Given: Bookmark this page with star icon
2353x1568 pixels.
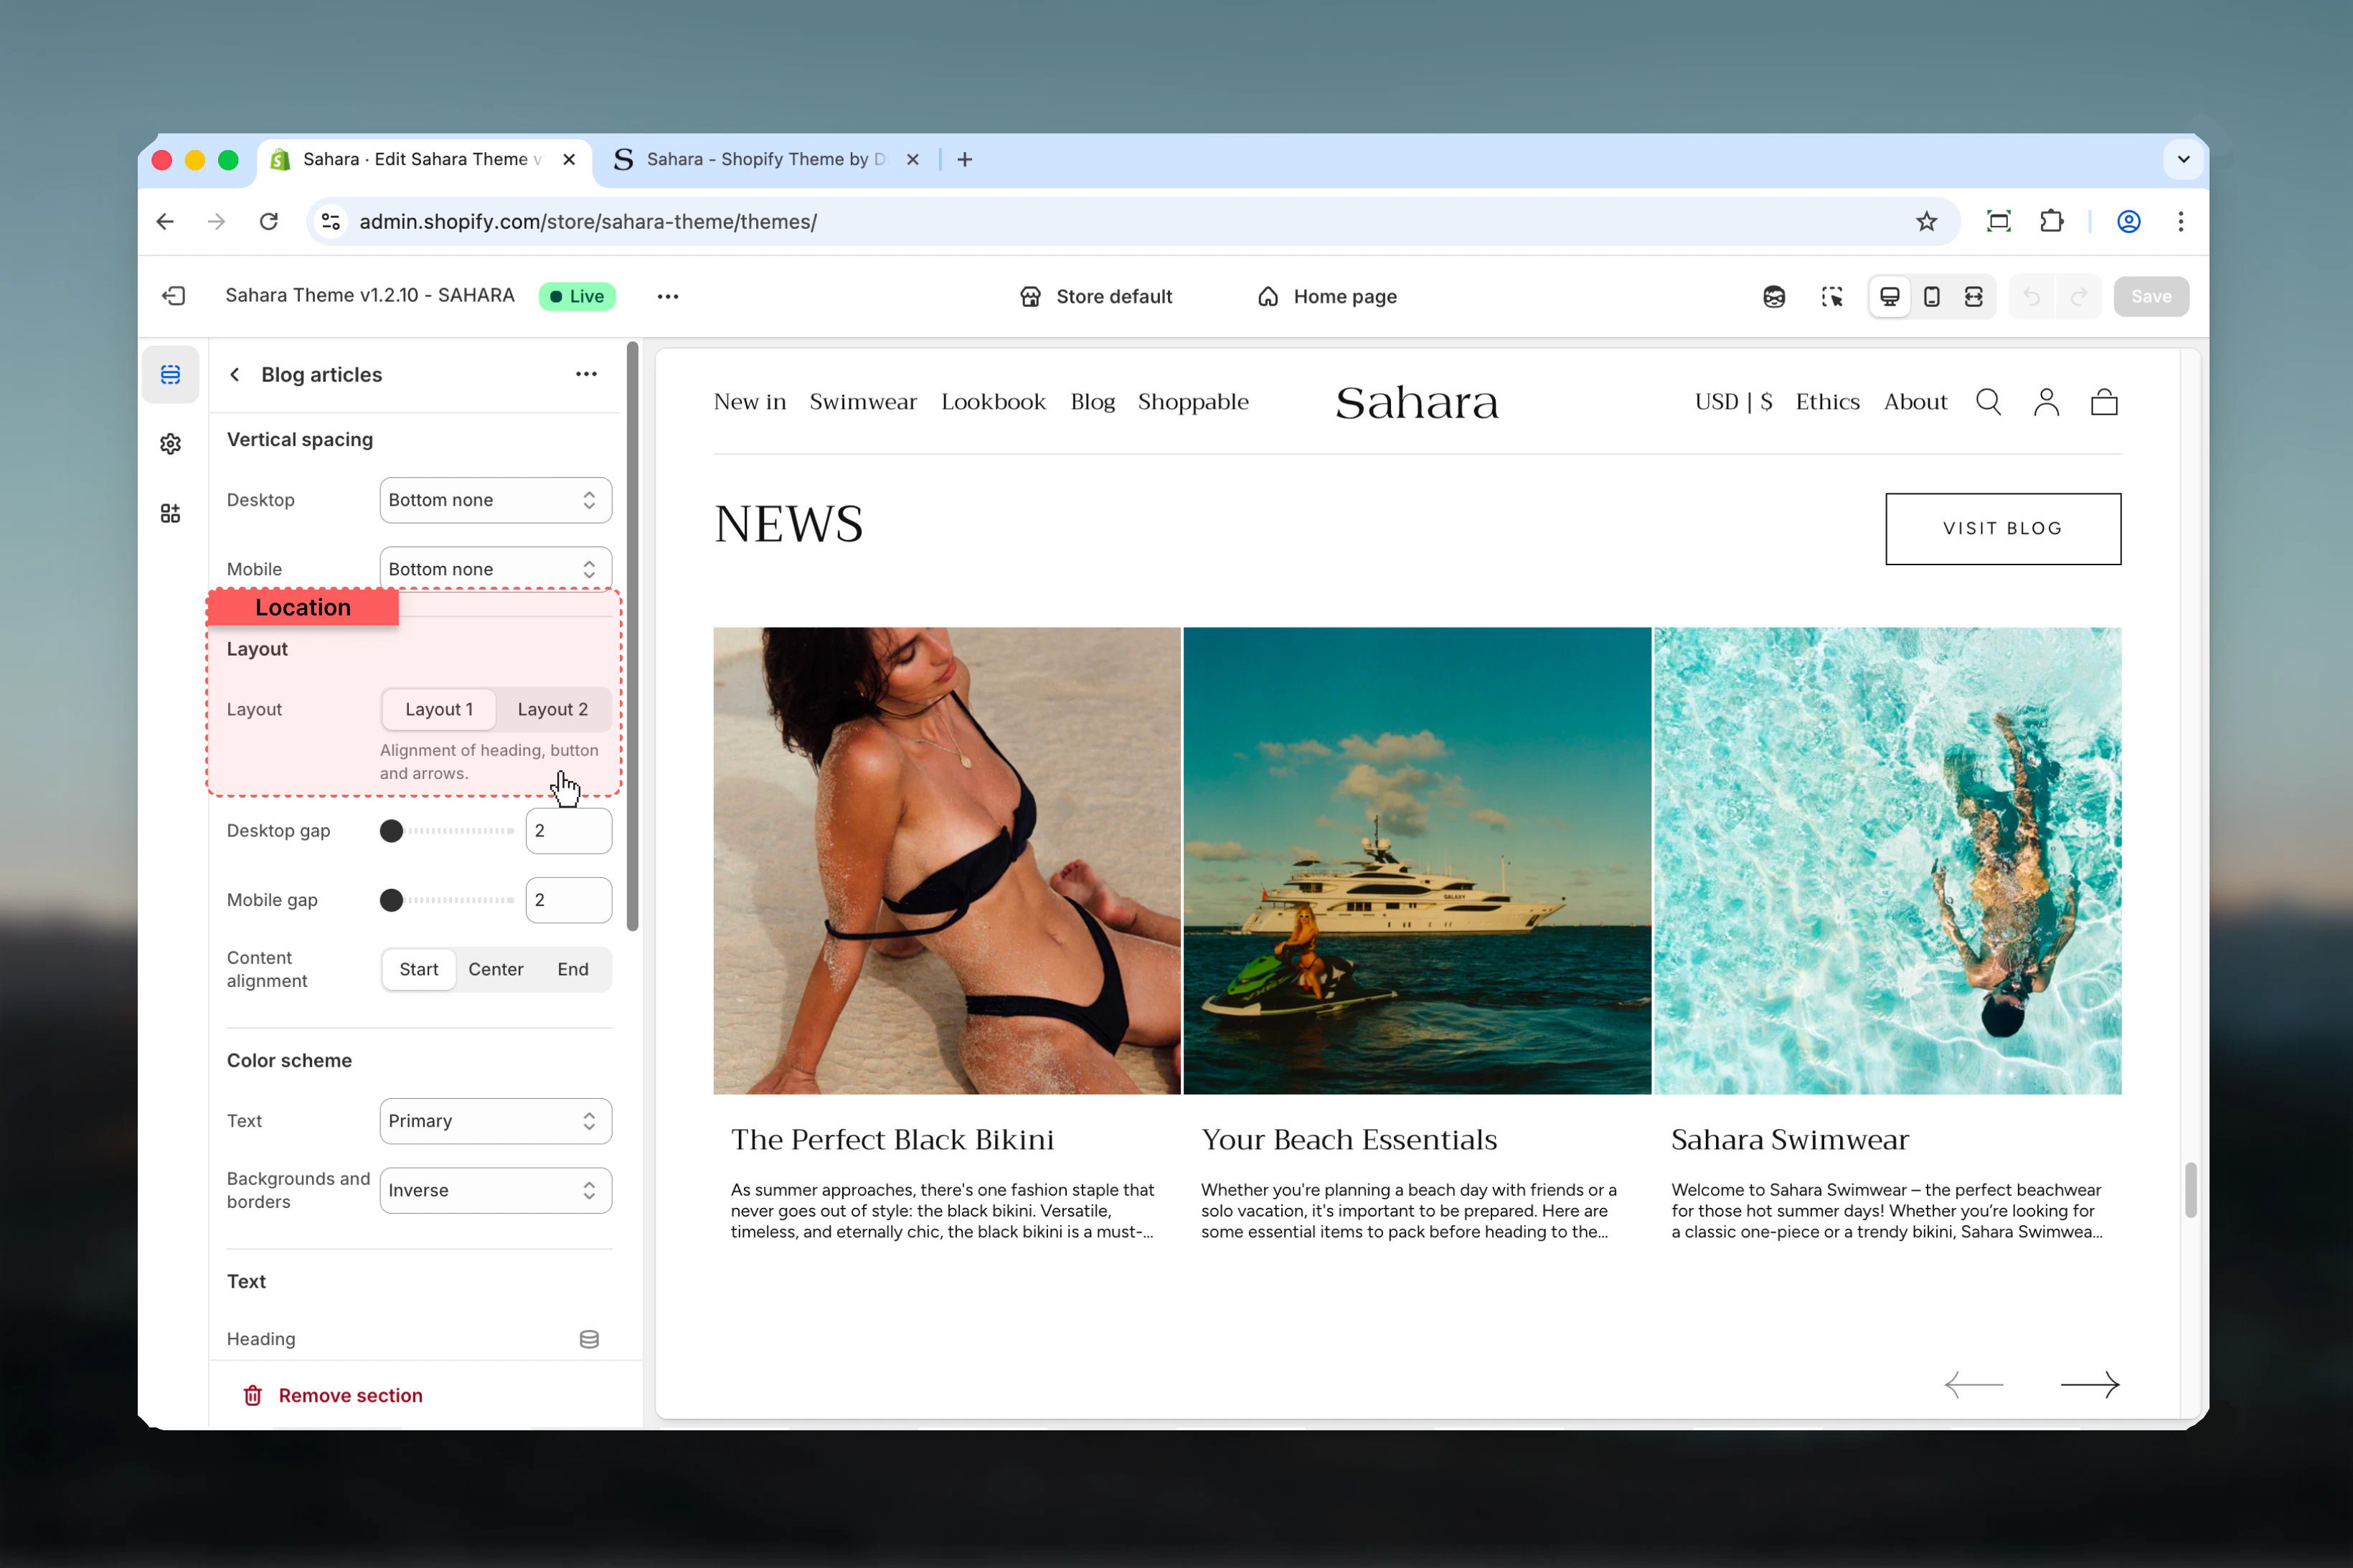Looking at the screenshot, I should (1926, 221).
